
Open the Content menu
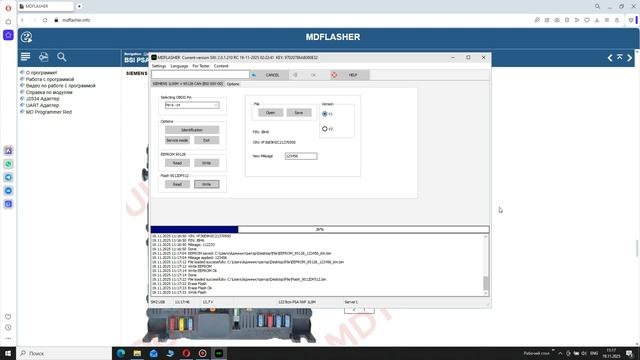(221, 66)
